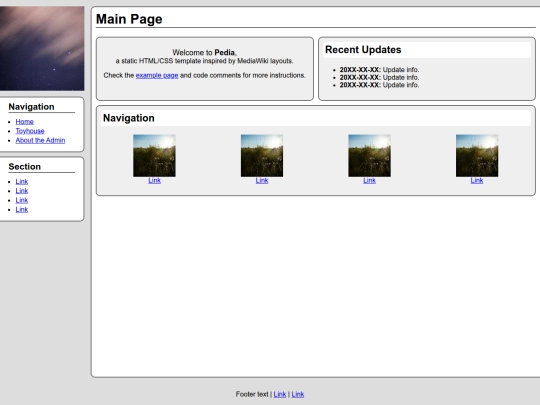Follow the Link under the second thumbnail

(262, 180)
